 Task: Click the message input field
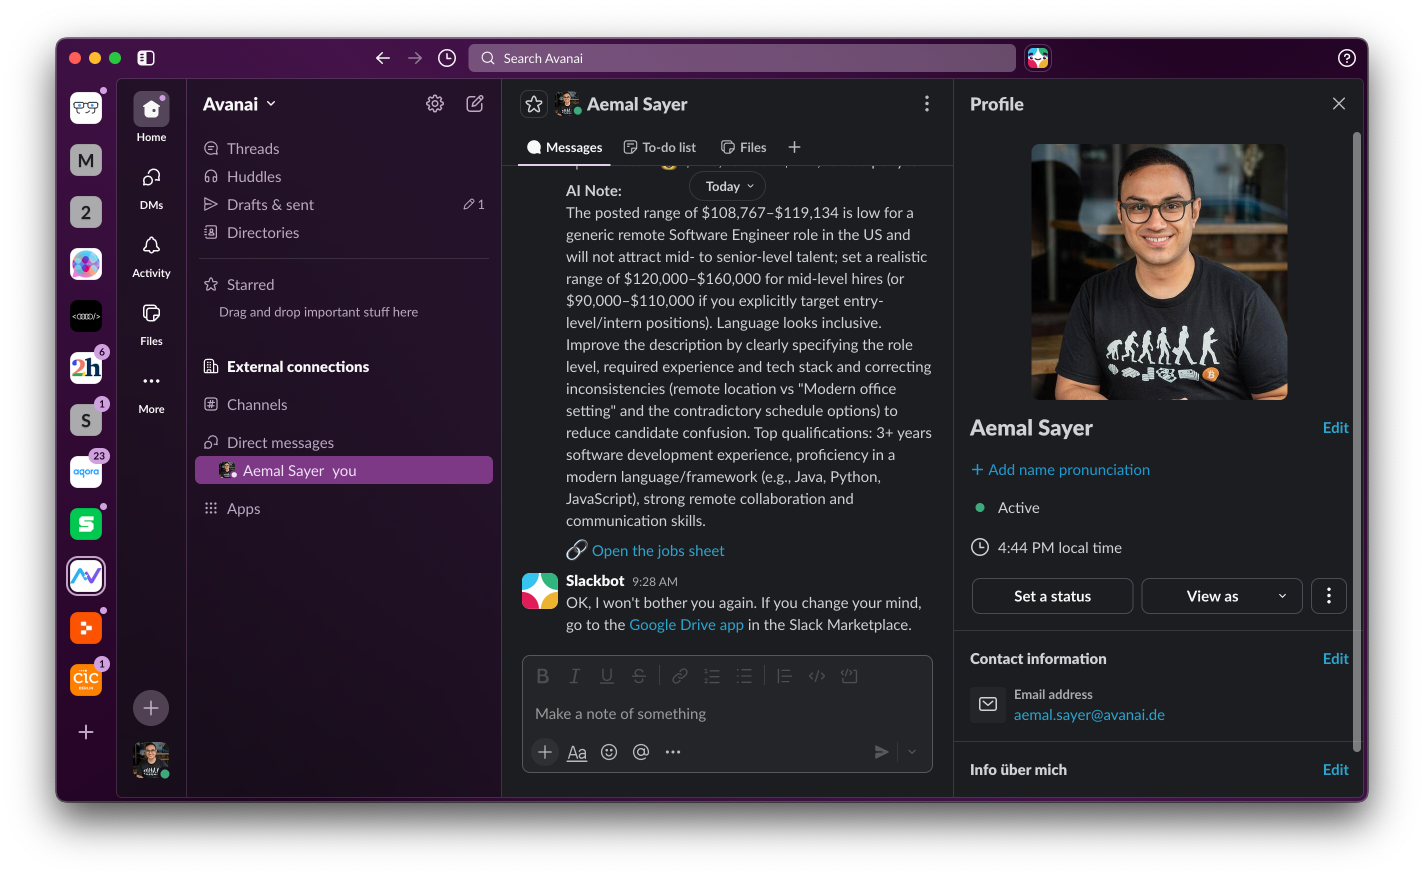click(727, 713)
